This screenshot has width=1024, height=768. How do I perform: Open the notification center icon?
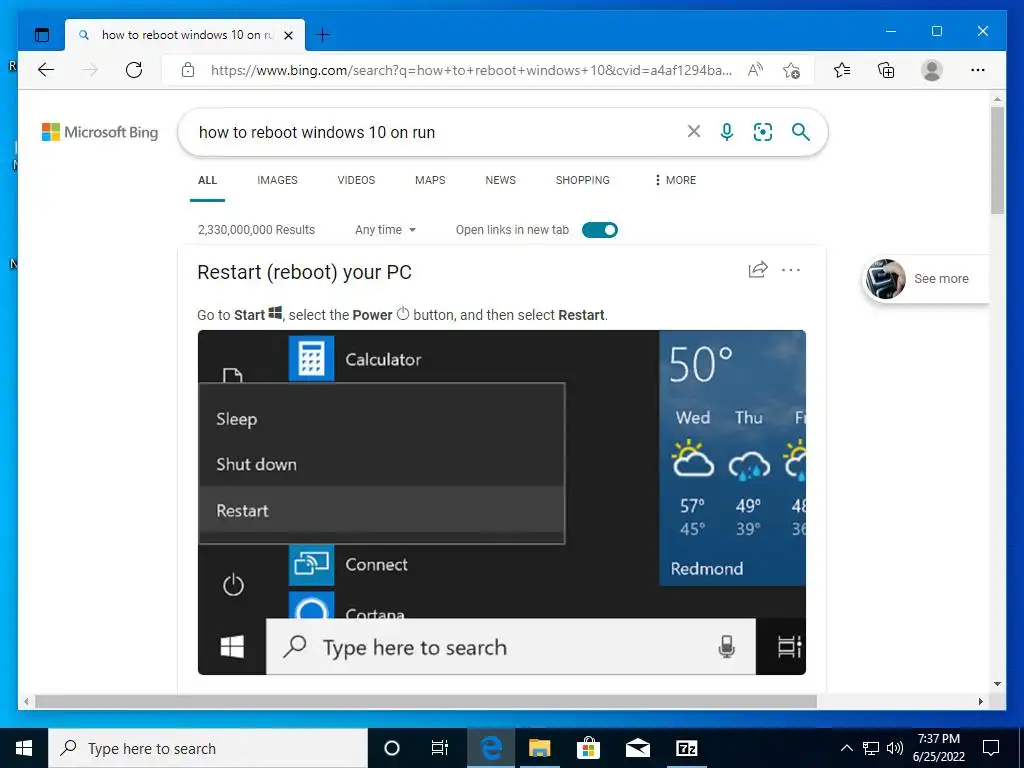991,748
